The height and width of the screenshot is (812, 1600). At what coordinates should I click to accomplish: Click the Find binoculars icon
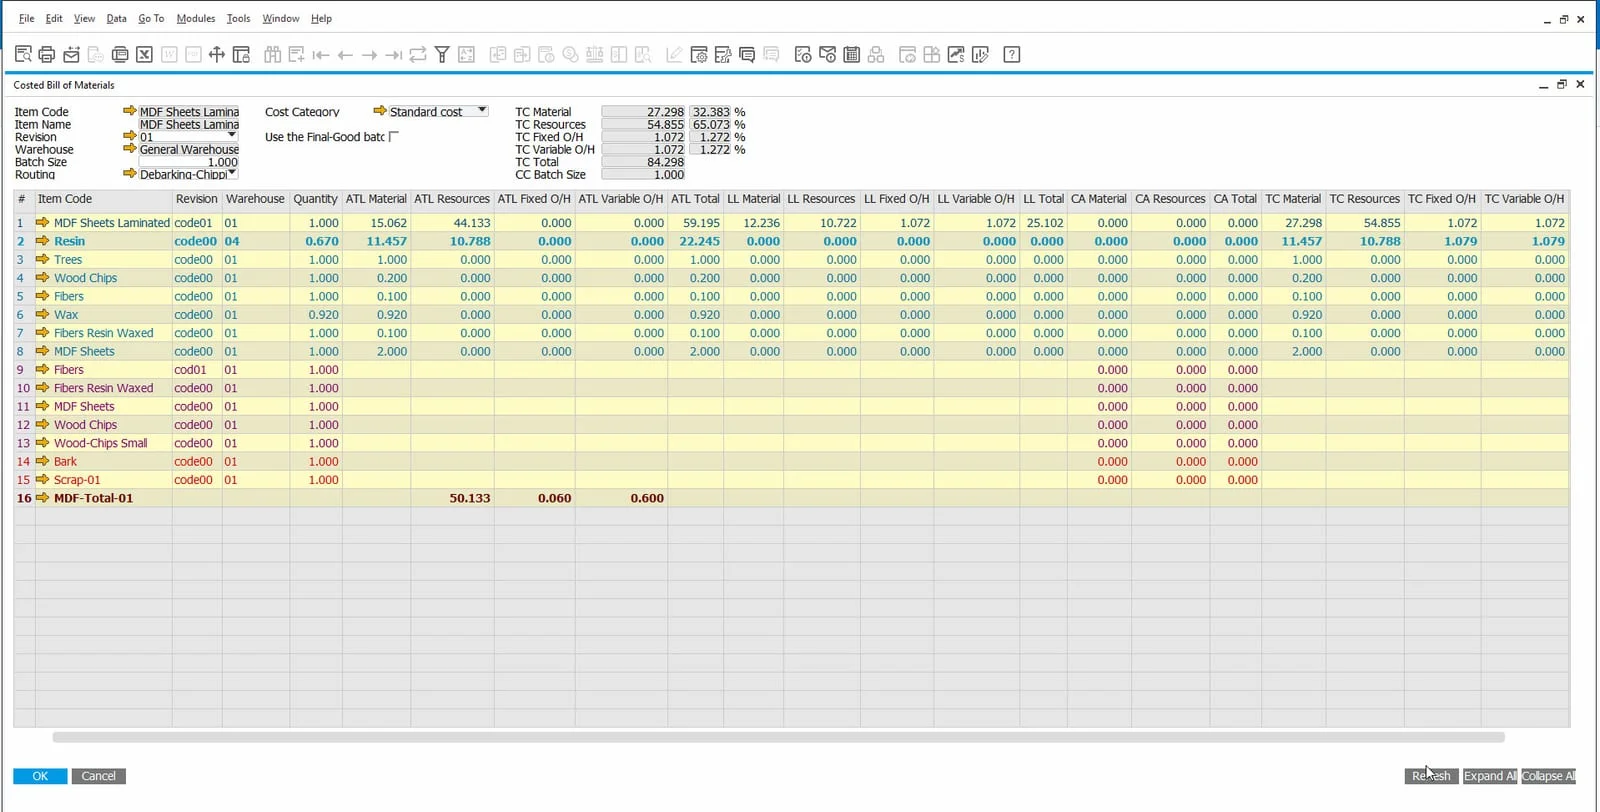click(272, 55)
